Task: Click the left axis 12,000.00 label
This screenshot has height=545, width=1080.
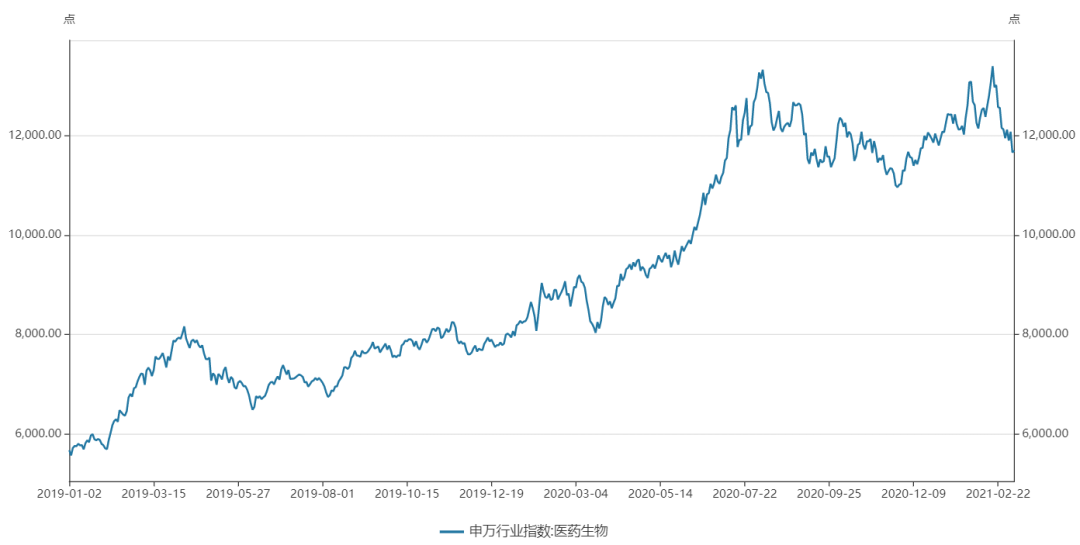Action: 35,135
